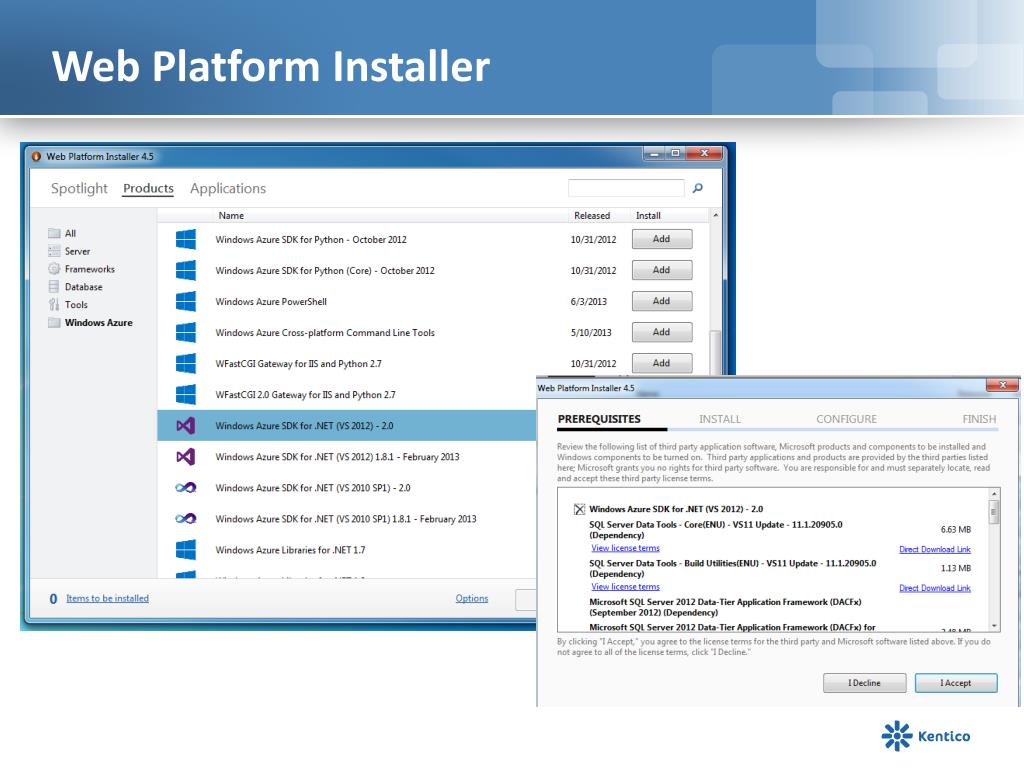
Task: Open the Items to be installed link
Action: 107,598
